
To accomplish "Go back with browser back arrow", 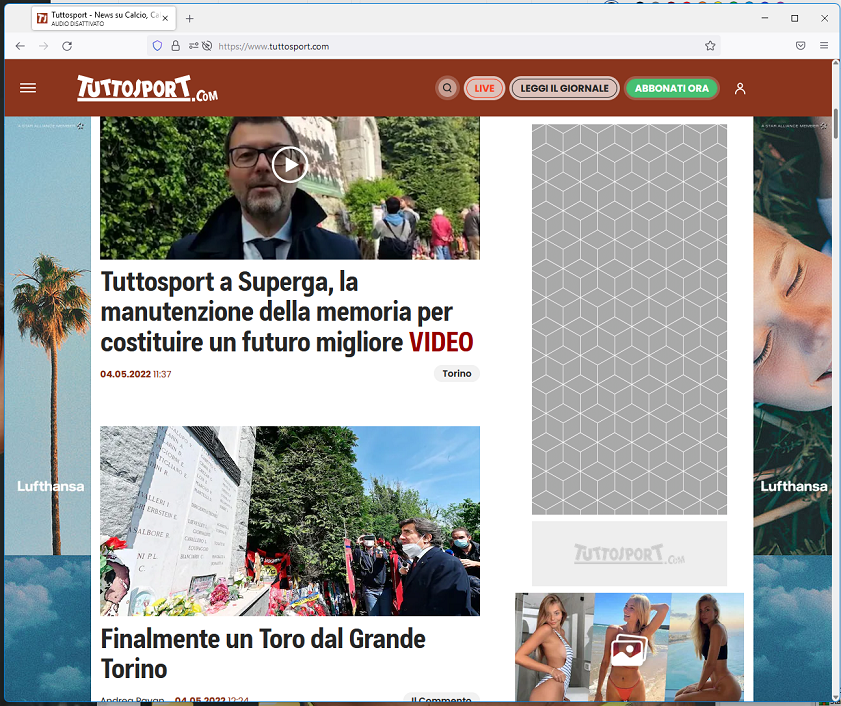I will coord(20,46).
